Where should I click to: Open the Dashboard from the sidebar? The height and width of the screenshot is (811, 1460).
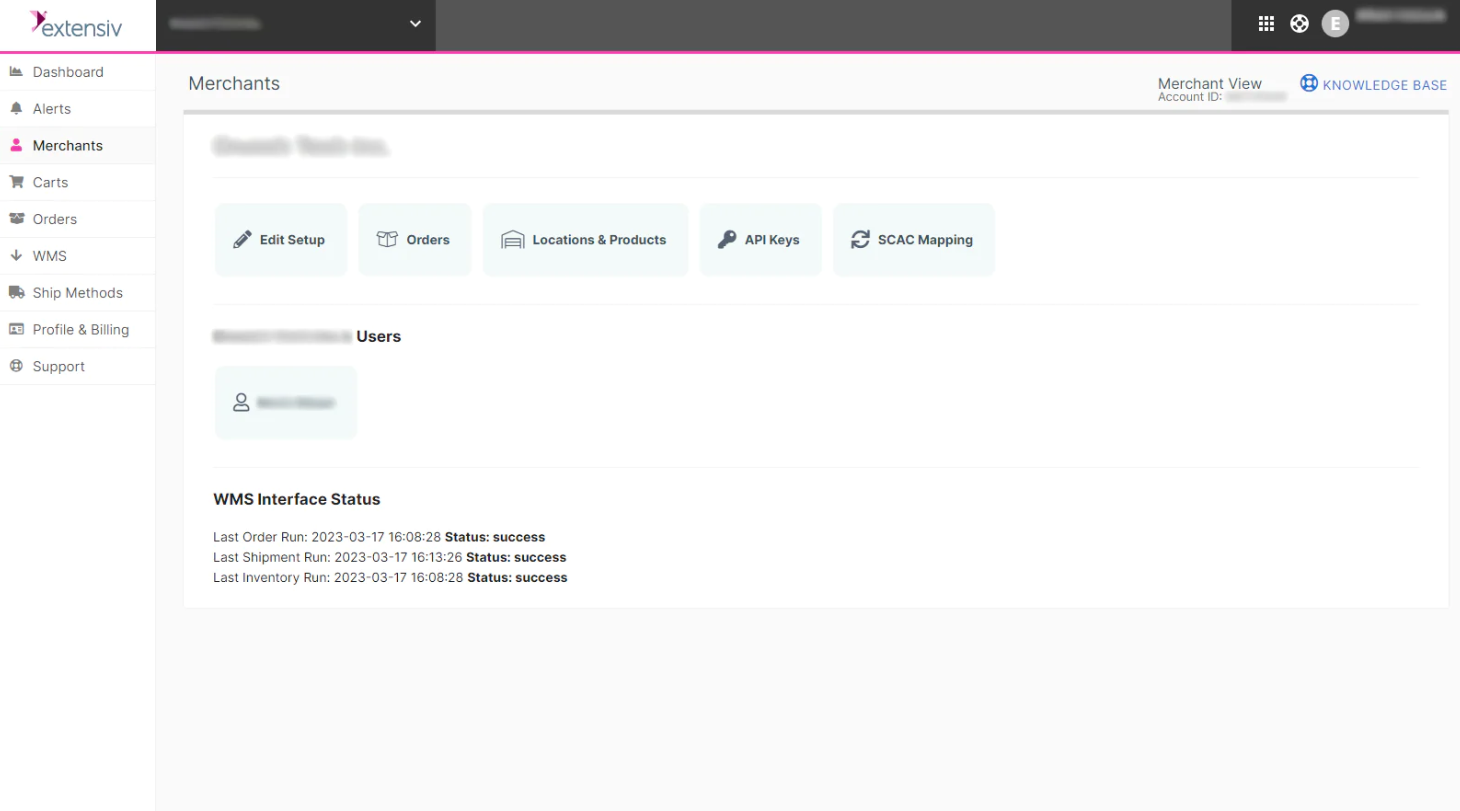click(68, 71)
